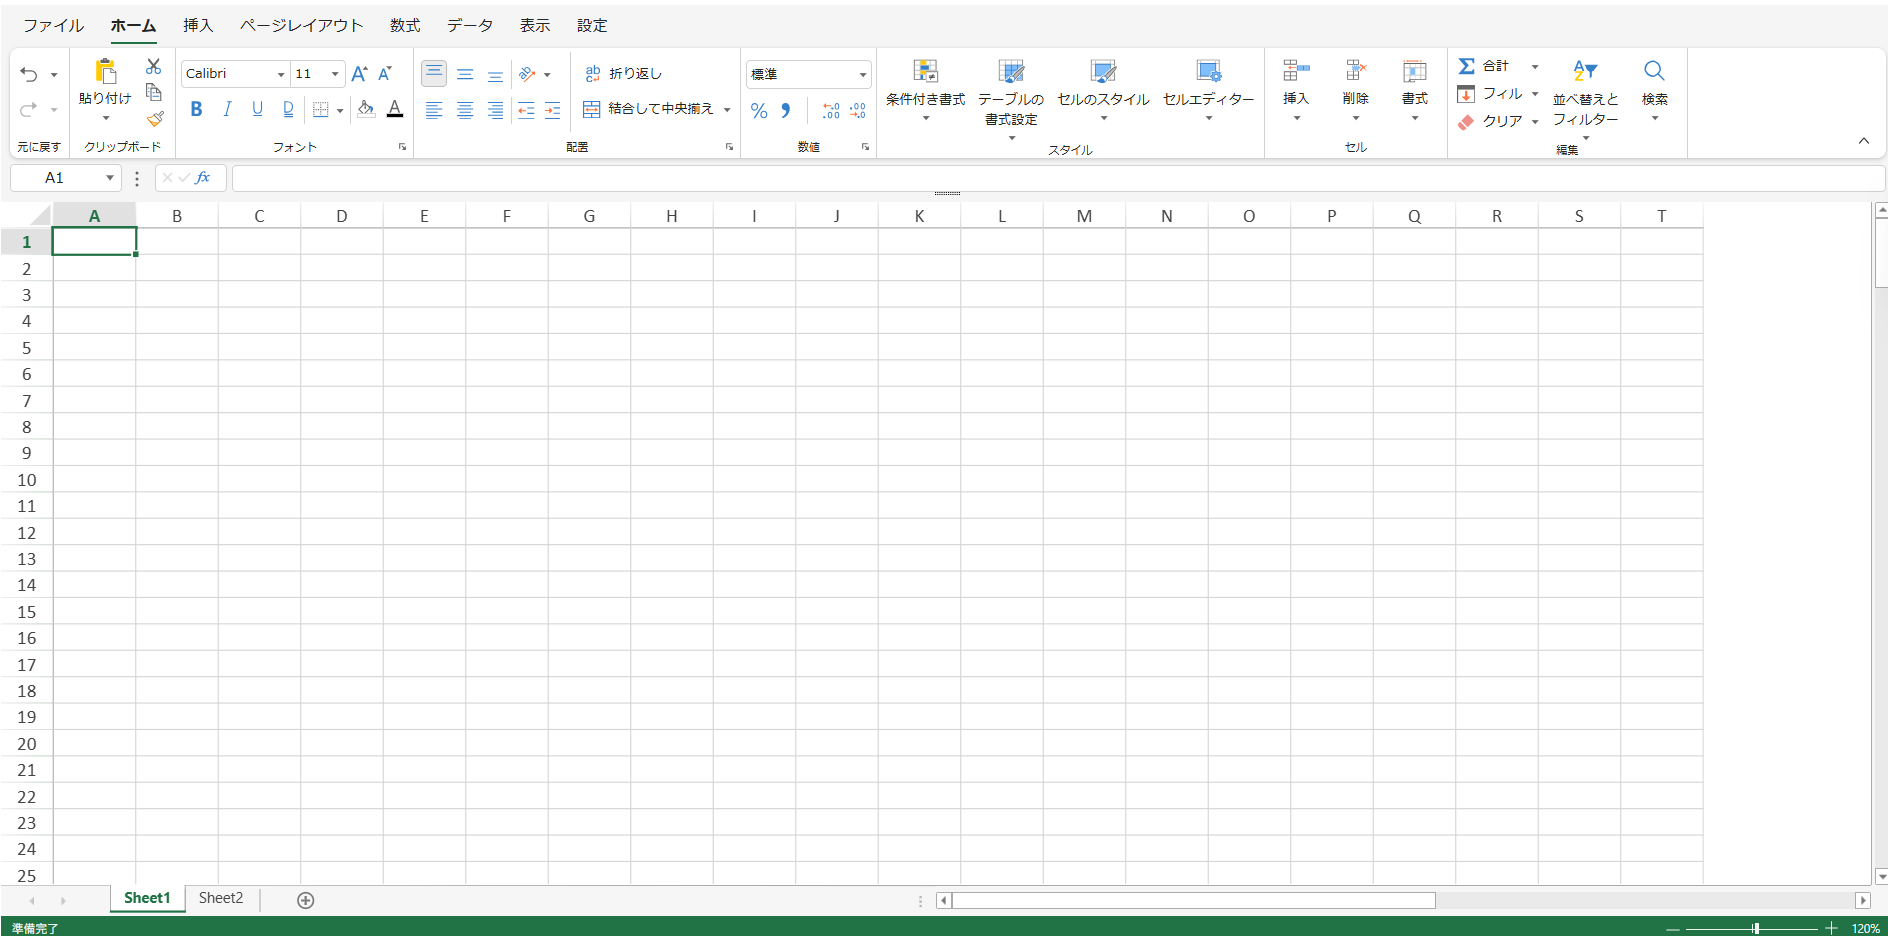1888x936 pixels.
Task: Click the format painter brush icon
Action: pos(154,120)
